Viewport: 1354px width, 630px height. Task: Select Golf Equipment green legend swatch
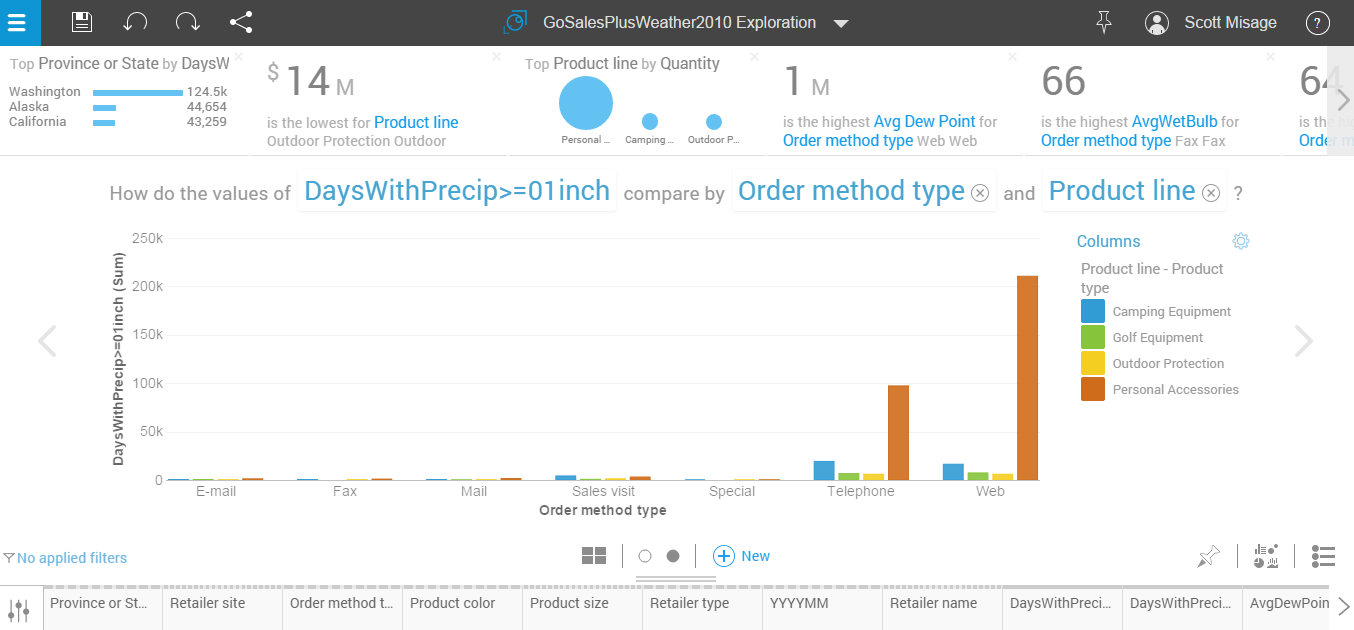1093,337
